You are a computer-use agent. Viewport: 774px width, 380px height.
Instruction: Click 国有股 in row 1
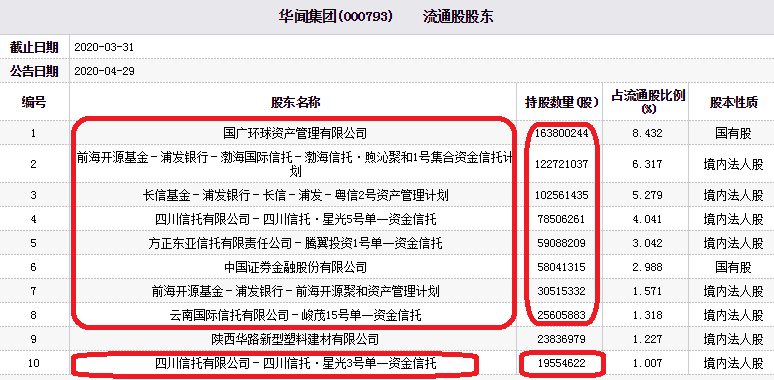click(734, 133)
